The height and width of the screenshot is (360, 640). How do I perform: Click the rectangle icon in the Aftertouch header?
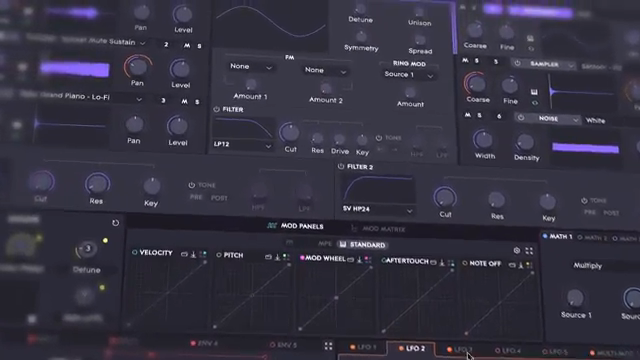pos(433,262)
